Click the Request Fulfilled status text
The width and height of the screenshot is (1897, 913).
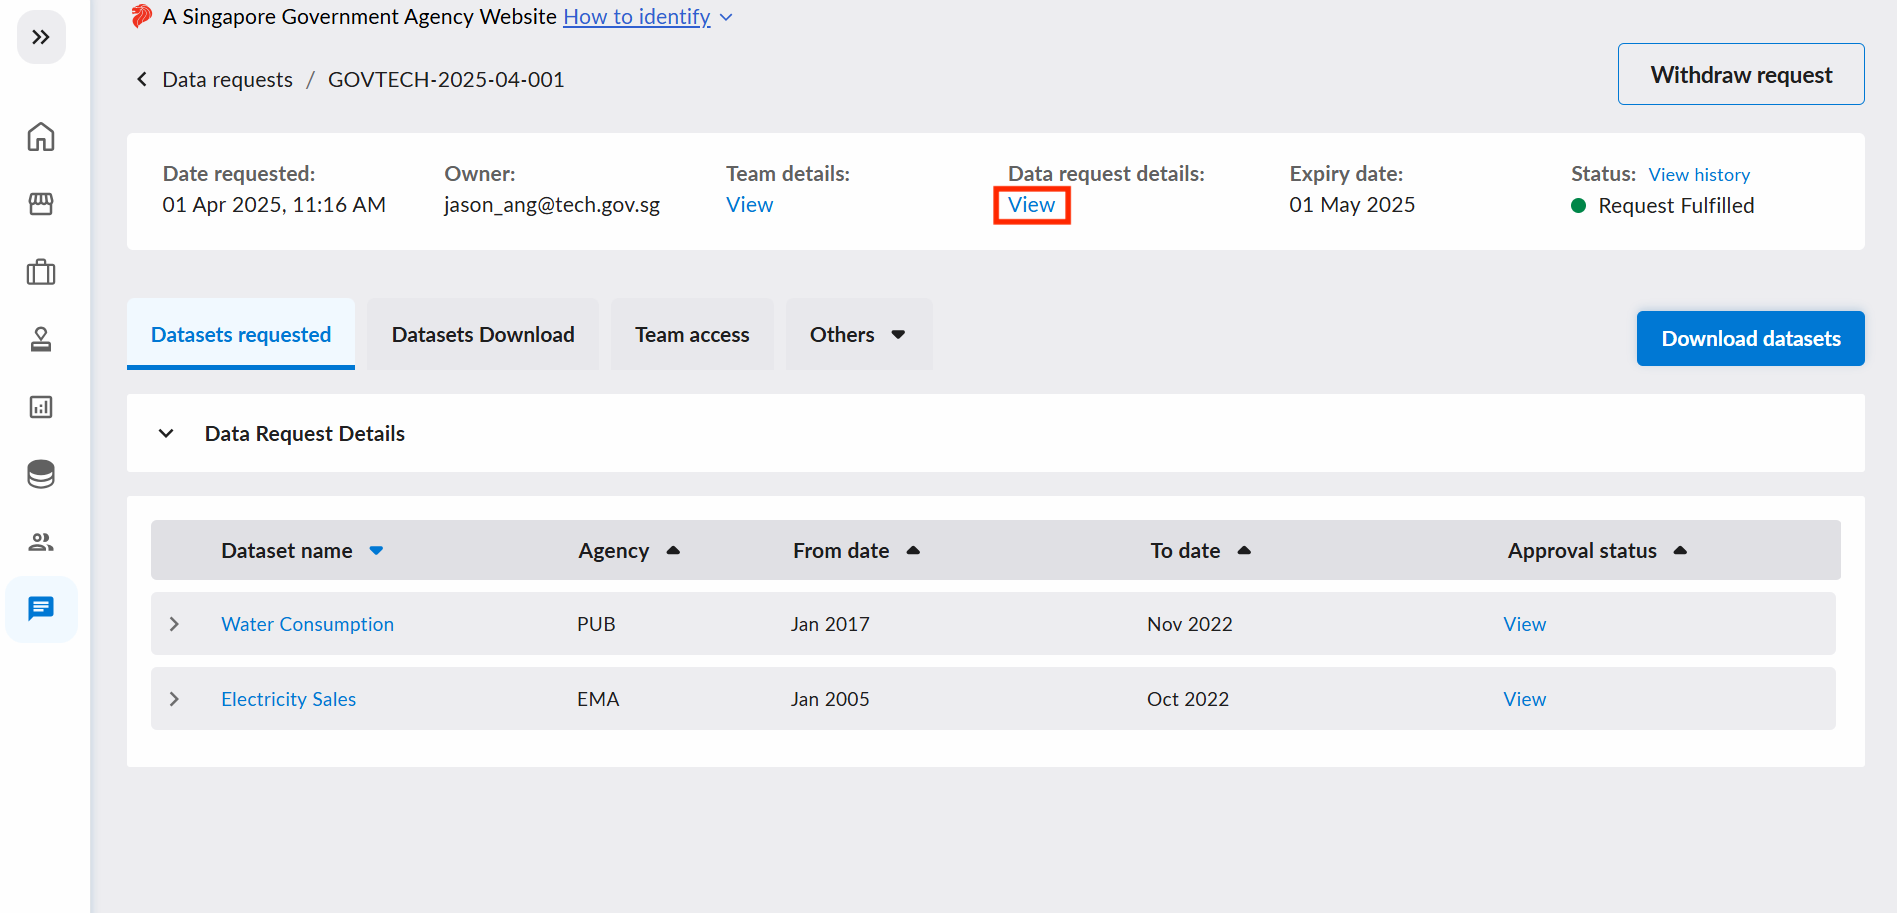click(1676, 206)
